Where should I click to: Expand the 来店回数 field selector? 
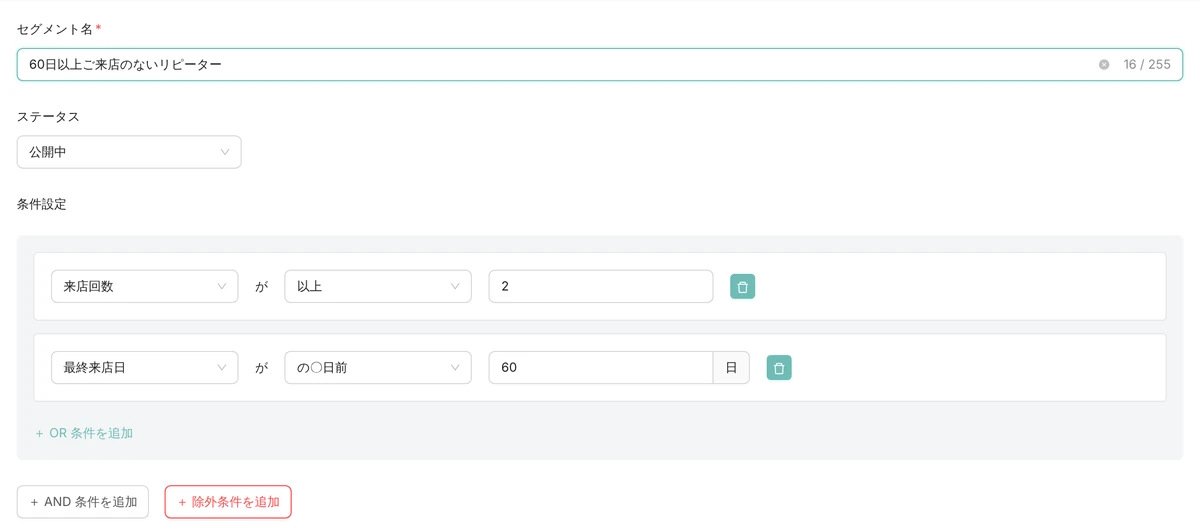145,286
